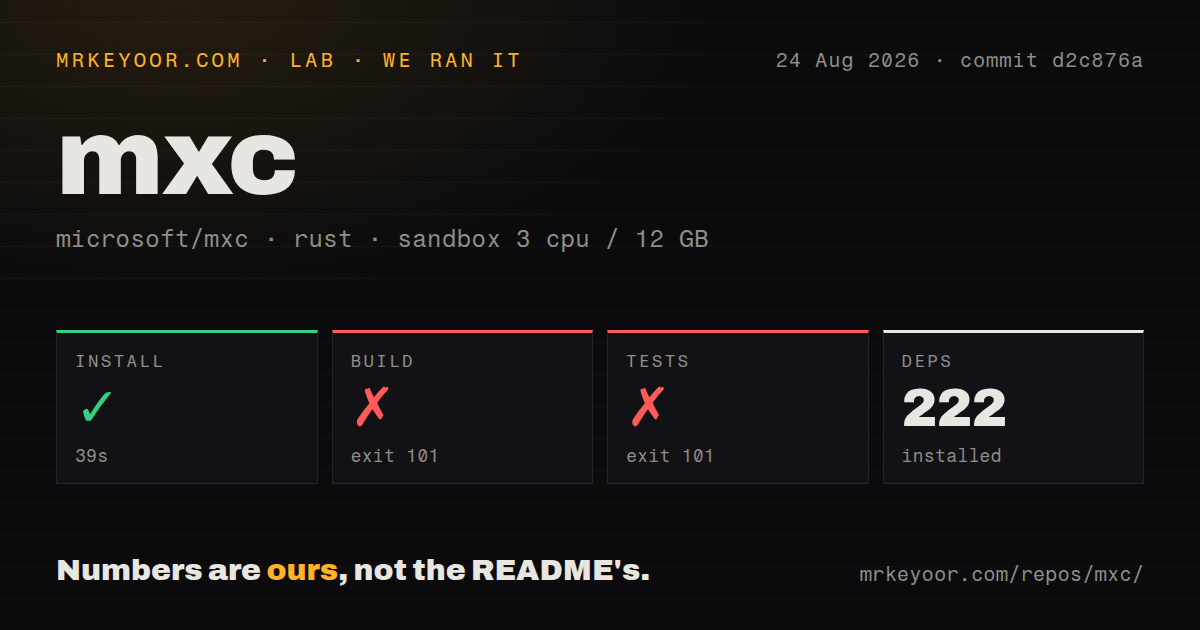Screen dimensions: 1200x630
Task: Select the DEPS status card
Action: coord(1013,407)
